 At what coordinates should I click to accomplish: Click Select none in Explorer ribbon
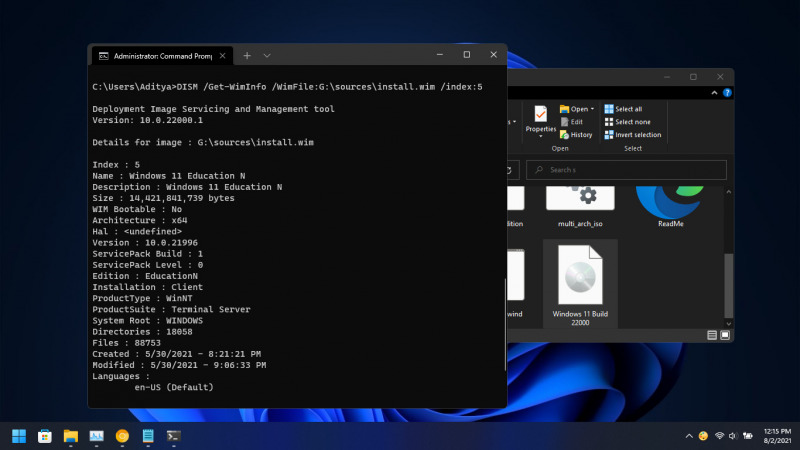(628, 122)
